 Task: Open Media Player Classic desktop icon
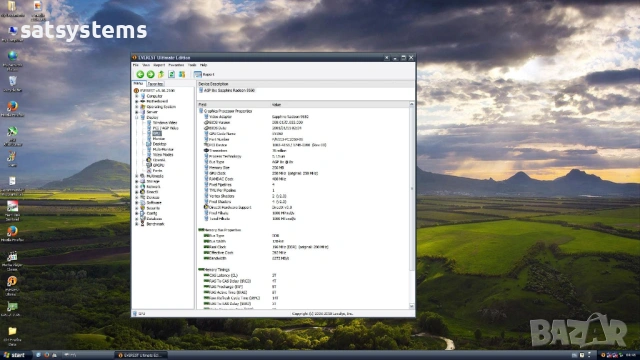click(12, 261)
